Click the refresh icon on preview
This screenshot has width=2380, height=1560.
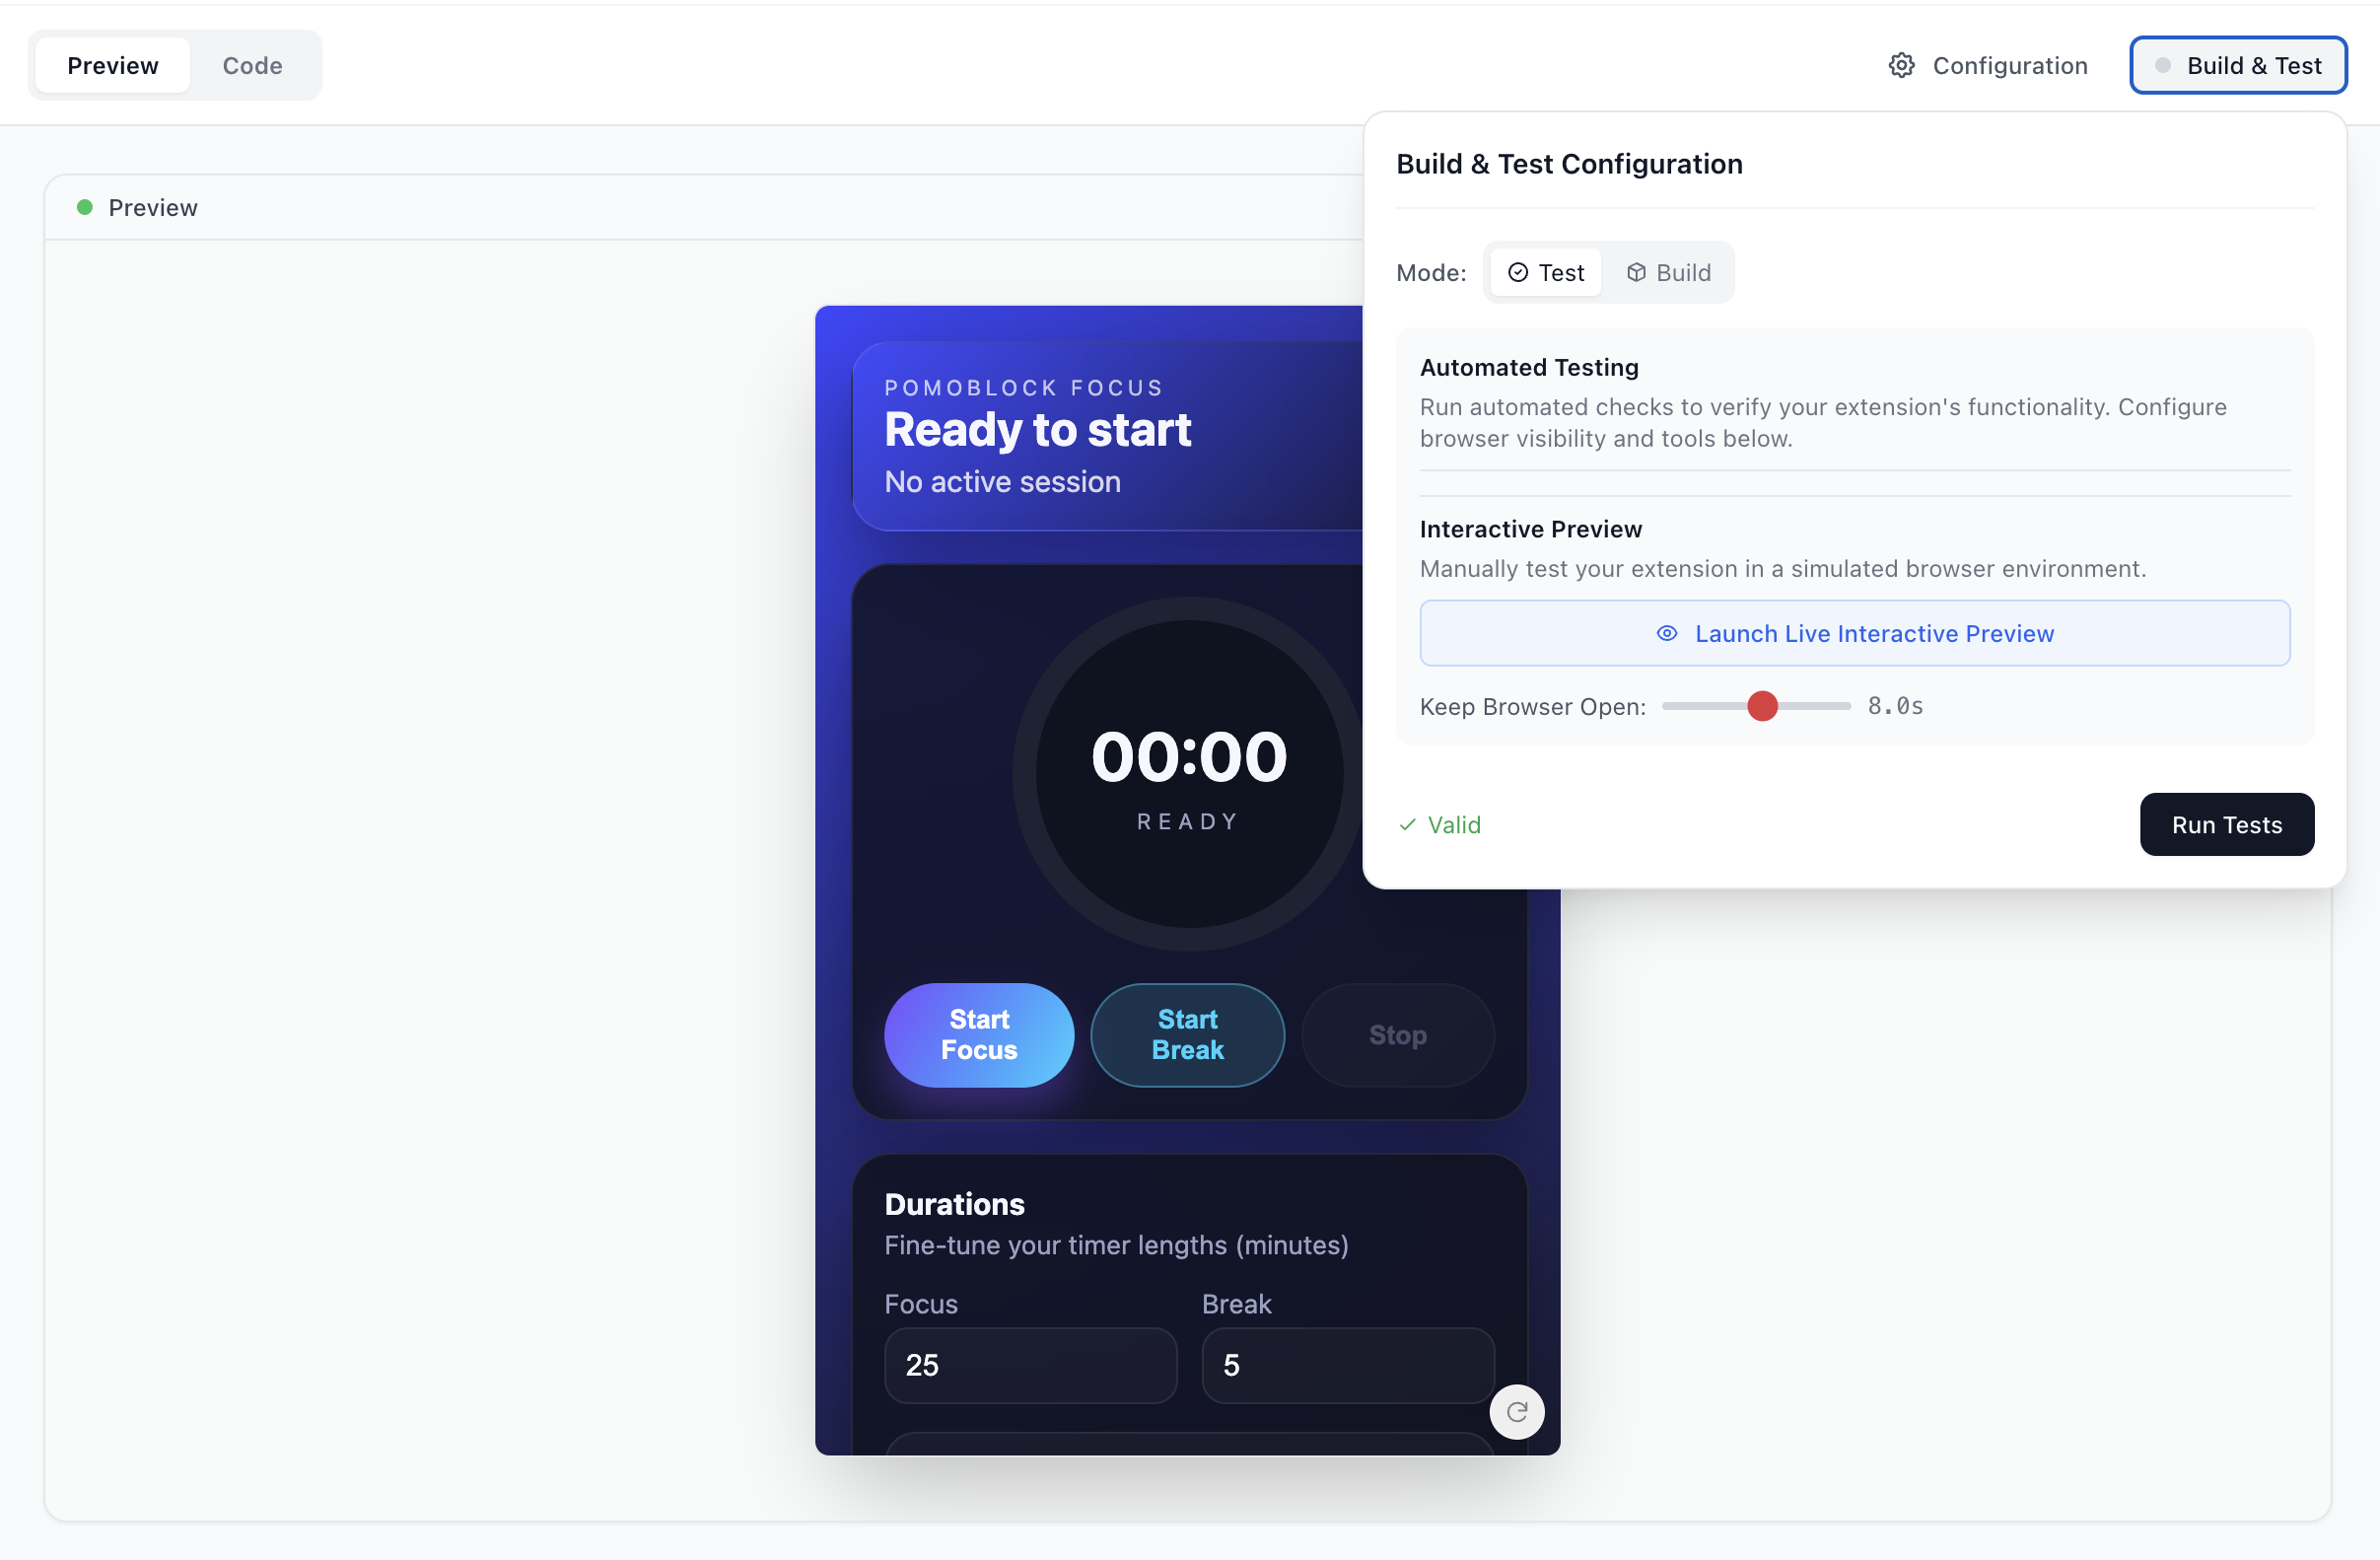(1516, 1411)
